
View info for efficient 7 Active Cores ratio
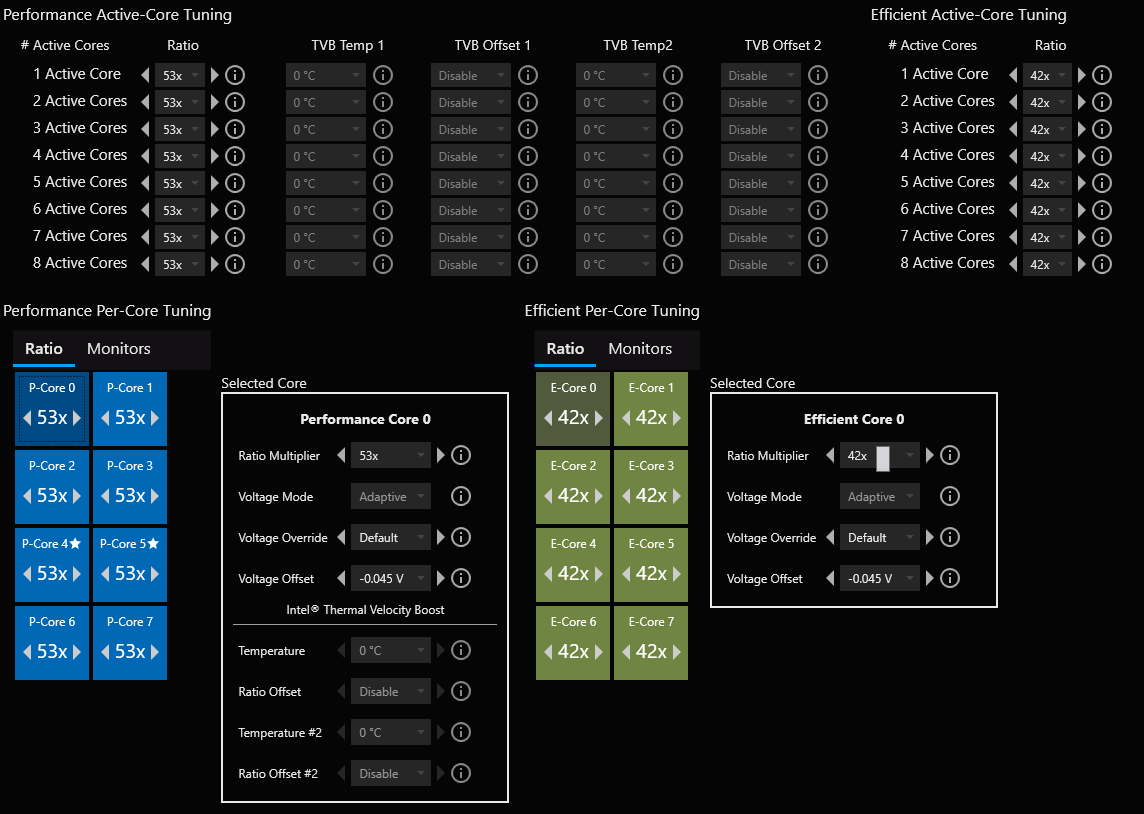(1102, 237)
